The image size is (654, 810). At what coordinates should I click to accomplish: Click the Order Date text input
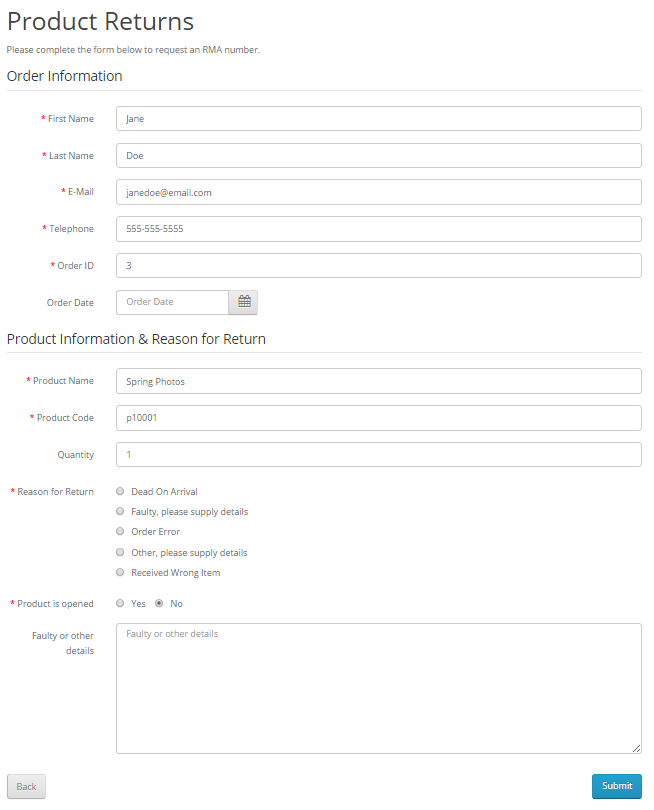(x=173, y=302)
